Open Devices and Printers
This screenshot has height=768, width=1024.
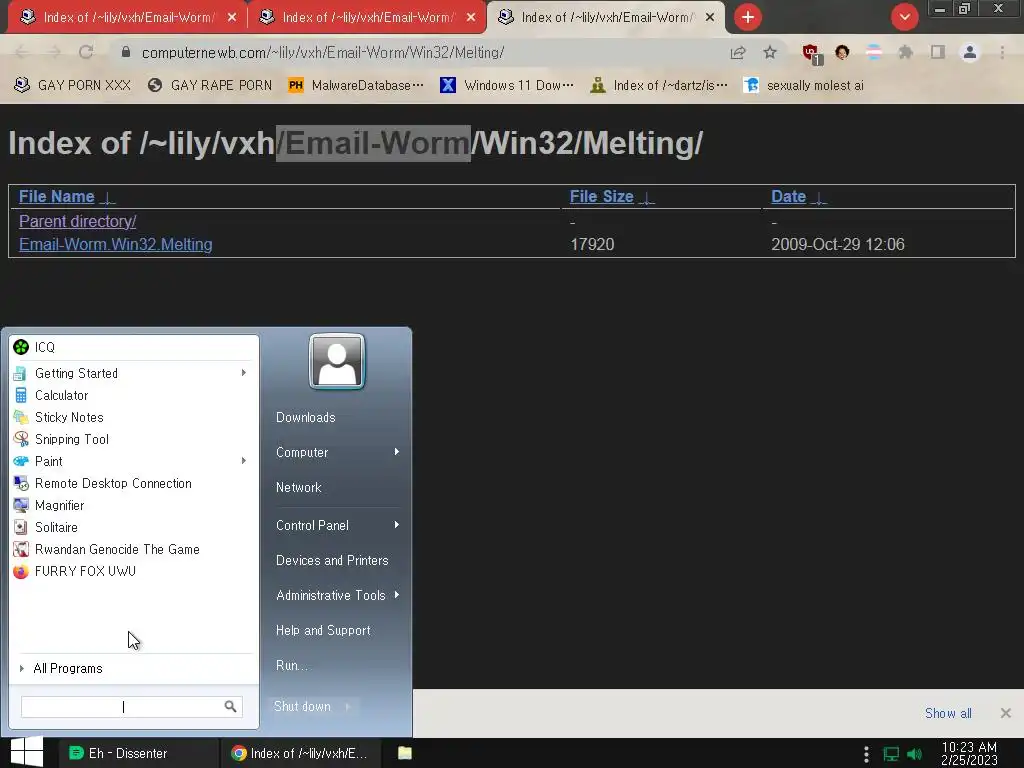click(332, 560)
